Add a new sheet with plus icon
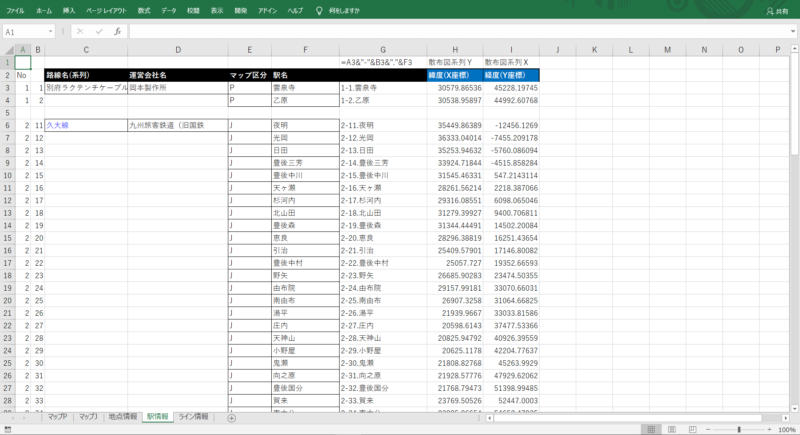The width and height of the screenshot is (800, 435). pos(232,417)
